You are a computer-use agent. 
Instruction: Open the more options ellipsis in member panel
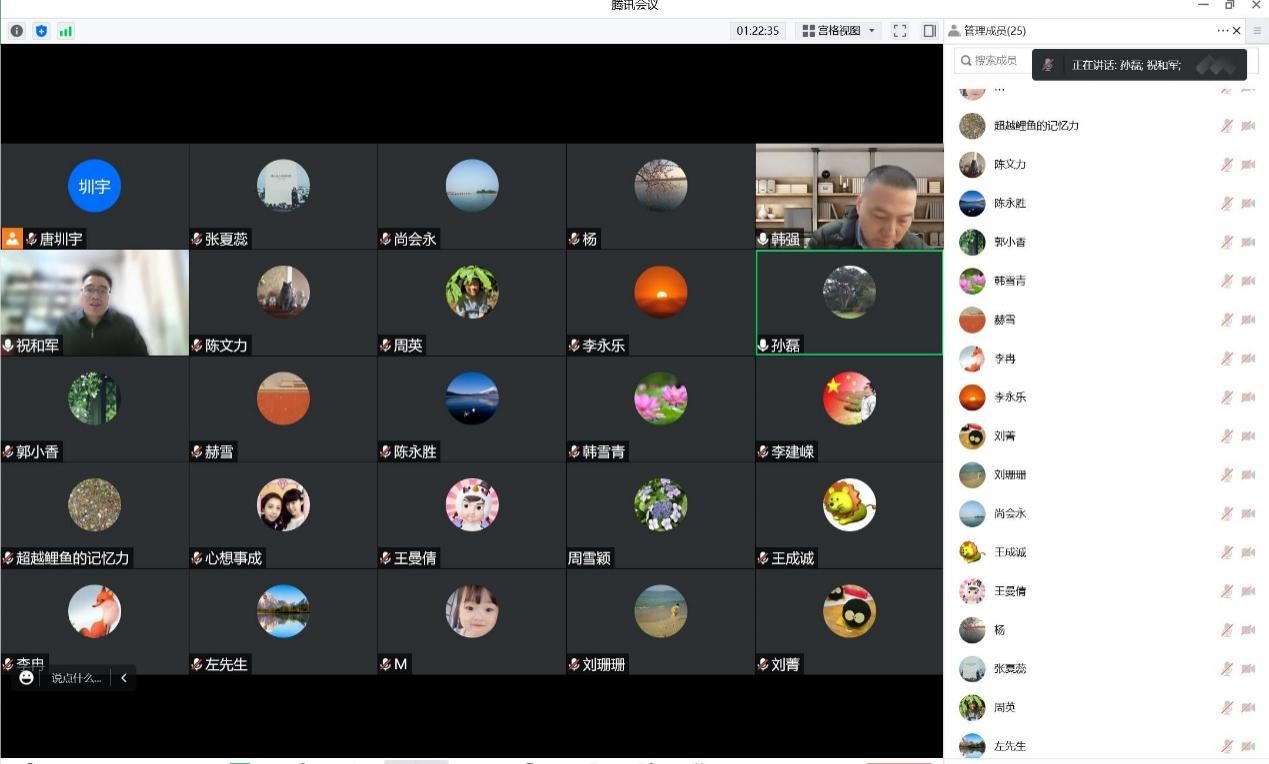(1222, 31)
